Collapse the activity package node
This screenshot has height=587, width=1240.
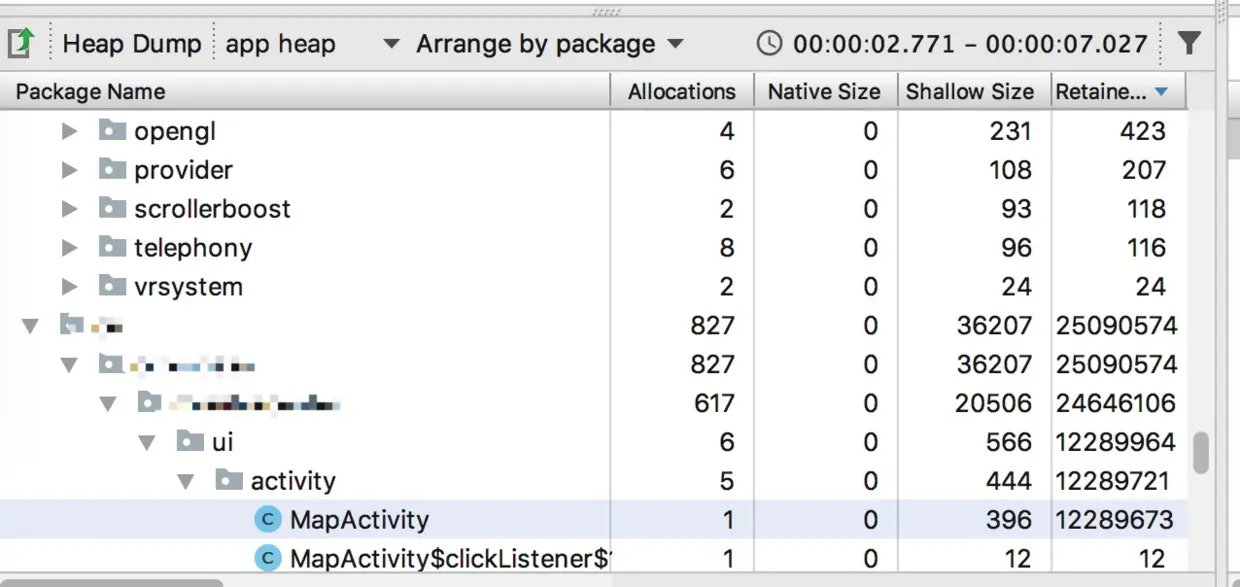(185, 481)
